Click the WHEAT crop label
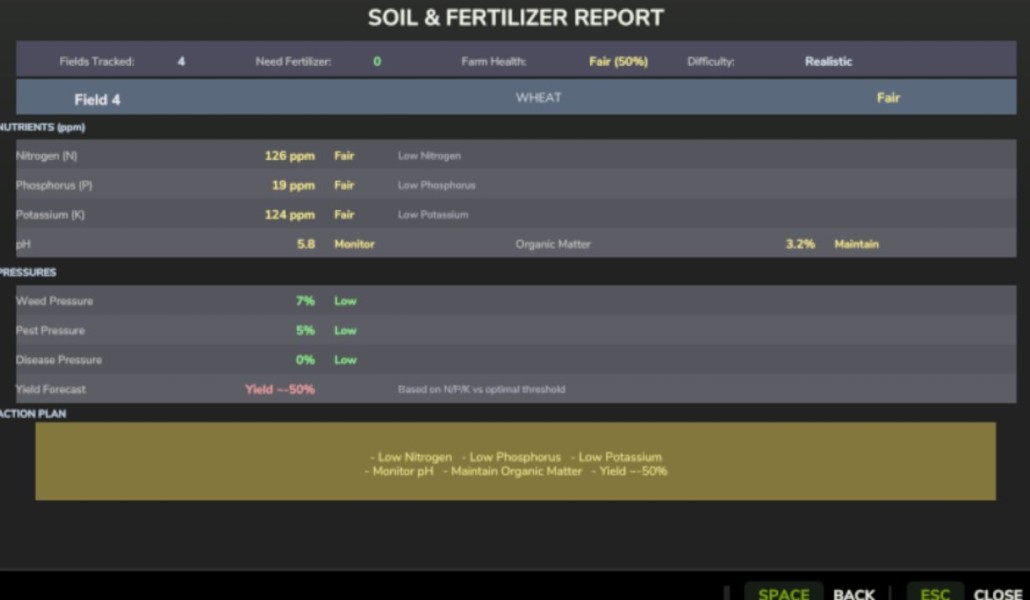 539,97
